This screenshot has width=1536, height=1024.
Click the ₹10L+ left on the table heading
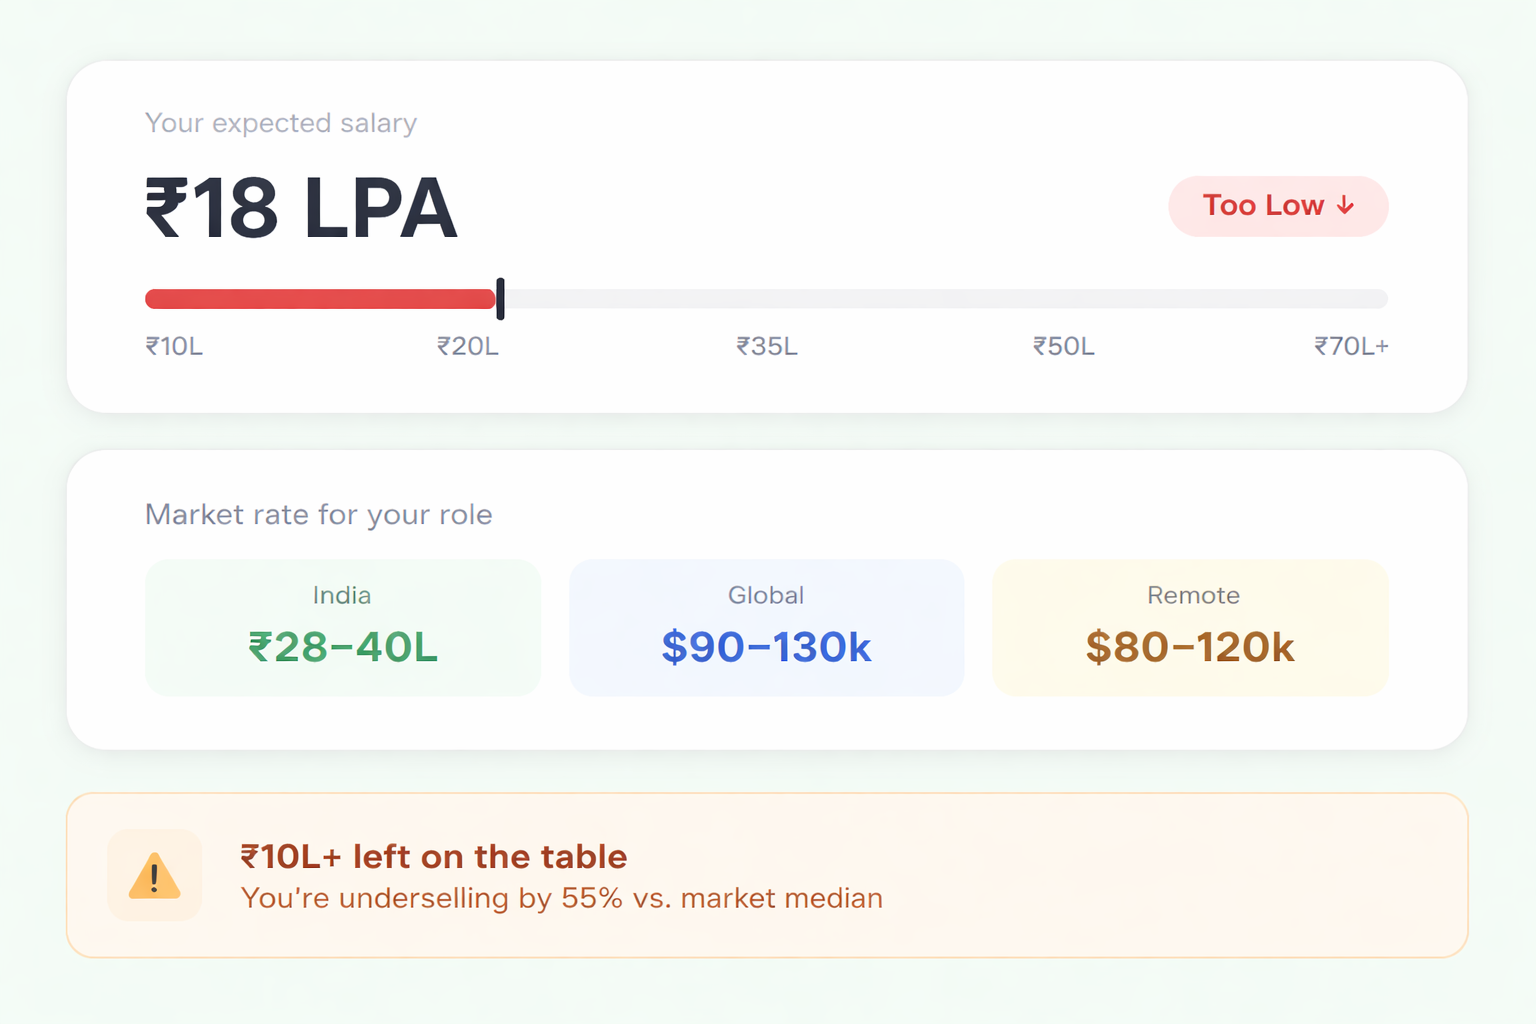(433, 857)
